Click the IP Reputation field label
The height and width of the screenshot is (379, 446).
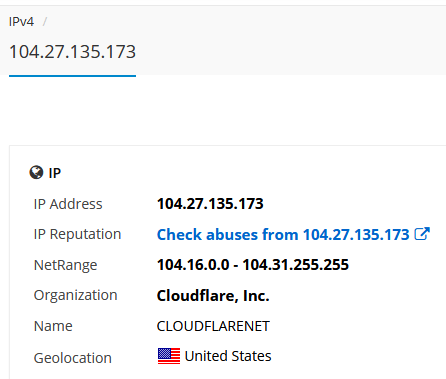(x=77, y=234)
